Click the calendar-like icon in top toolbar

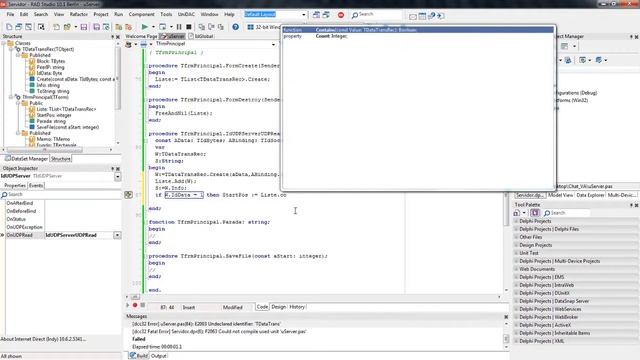coord(422,16)
